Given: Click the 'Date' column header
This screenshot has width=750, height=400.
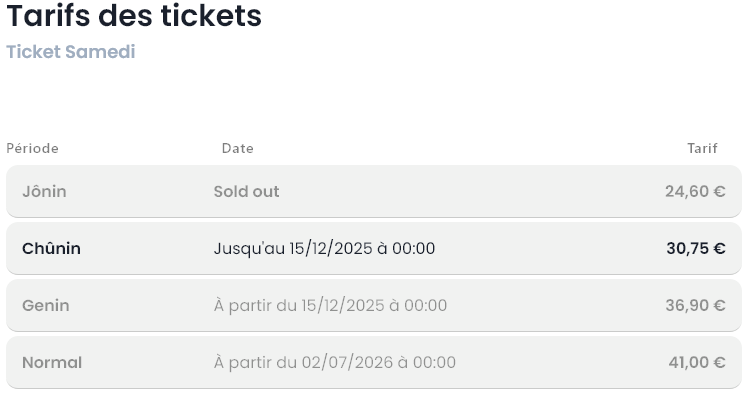Looking at the screenshot, I should click(237, 148).
